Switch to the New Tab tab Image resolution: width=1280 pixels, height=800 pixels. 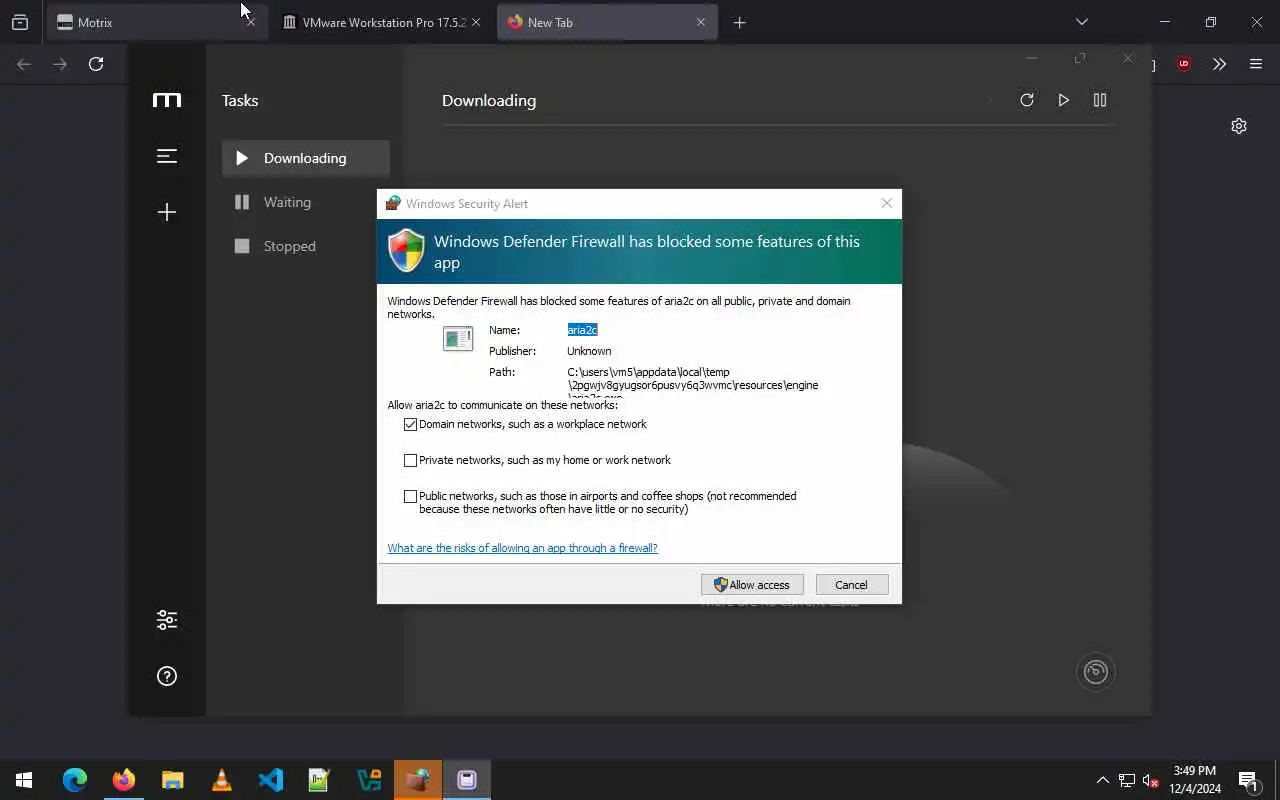tap(607, 22)
